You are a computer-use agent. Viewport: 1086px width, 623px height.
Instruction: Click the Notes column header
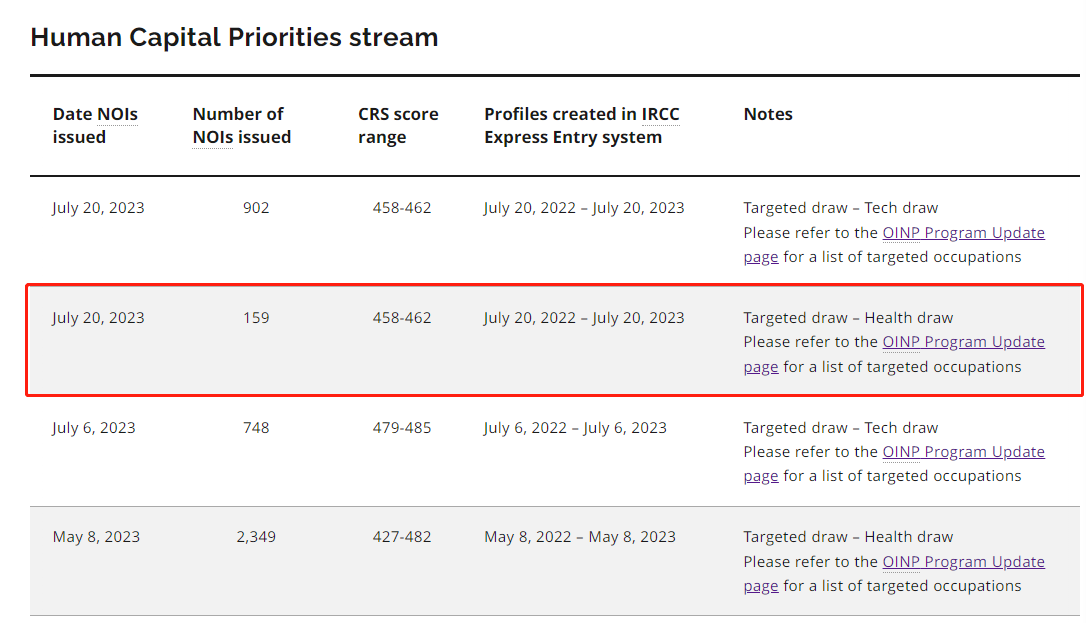click(x=768, y=114)
